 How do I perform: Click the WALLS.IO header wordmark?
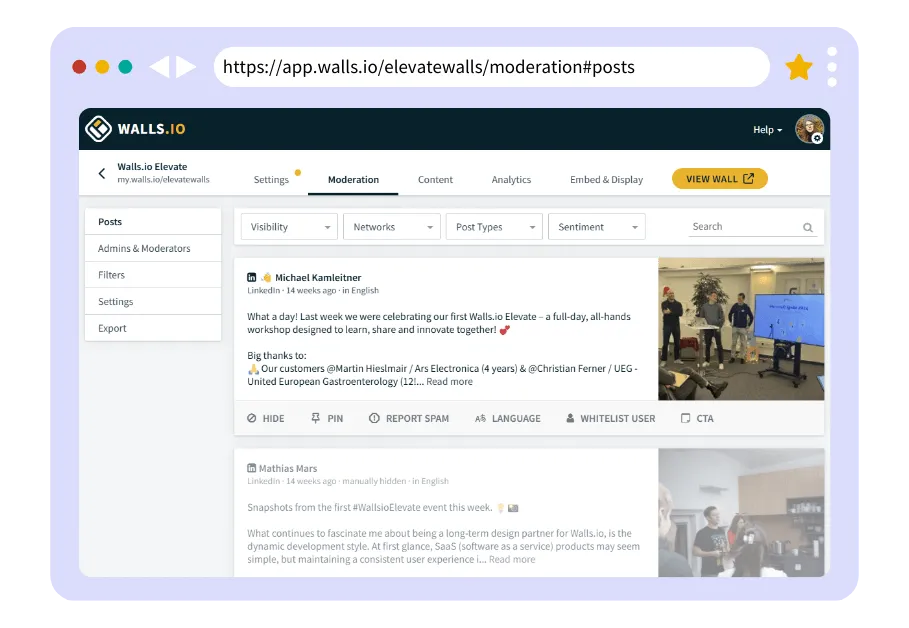(x=151, y=129)
